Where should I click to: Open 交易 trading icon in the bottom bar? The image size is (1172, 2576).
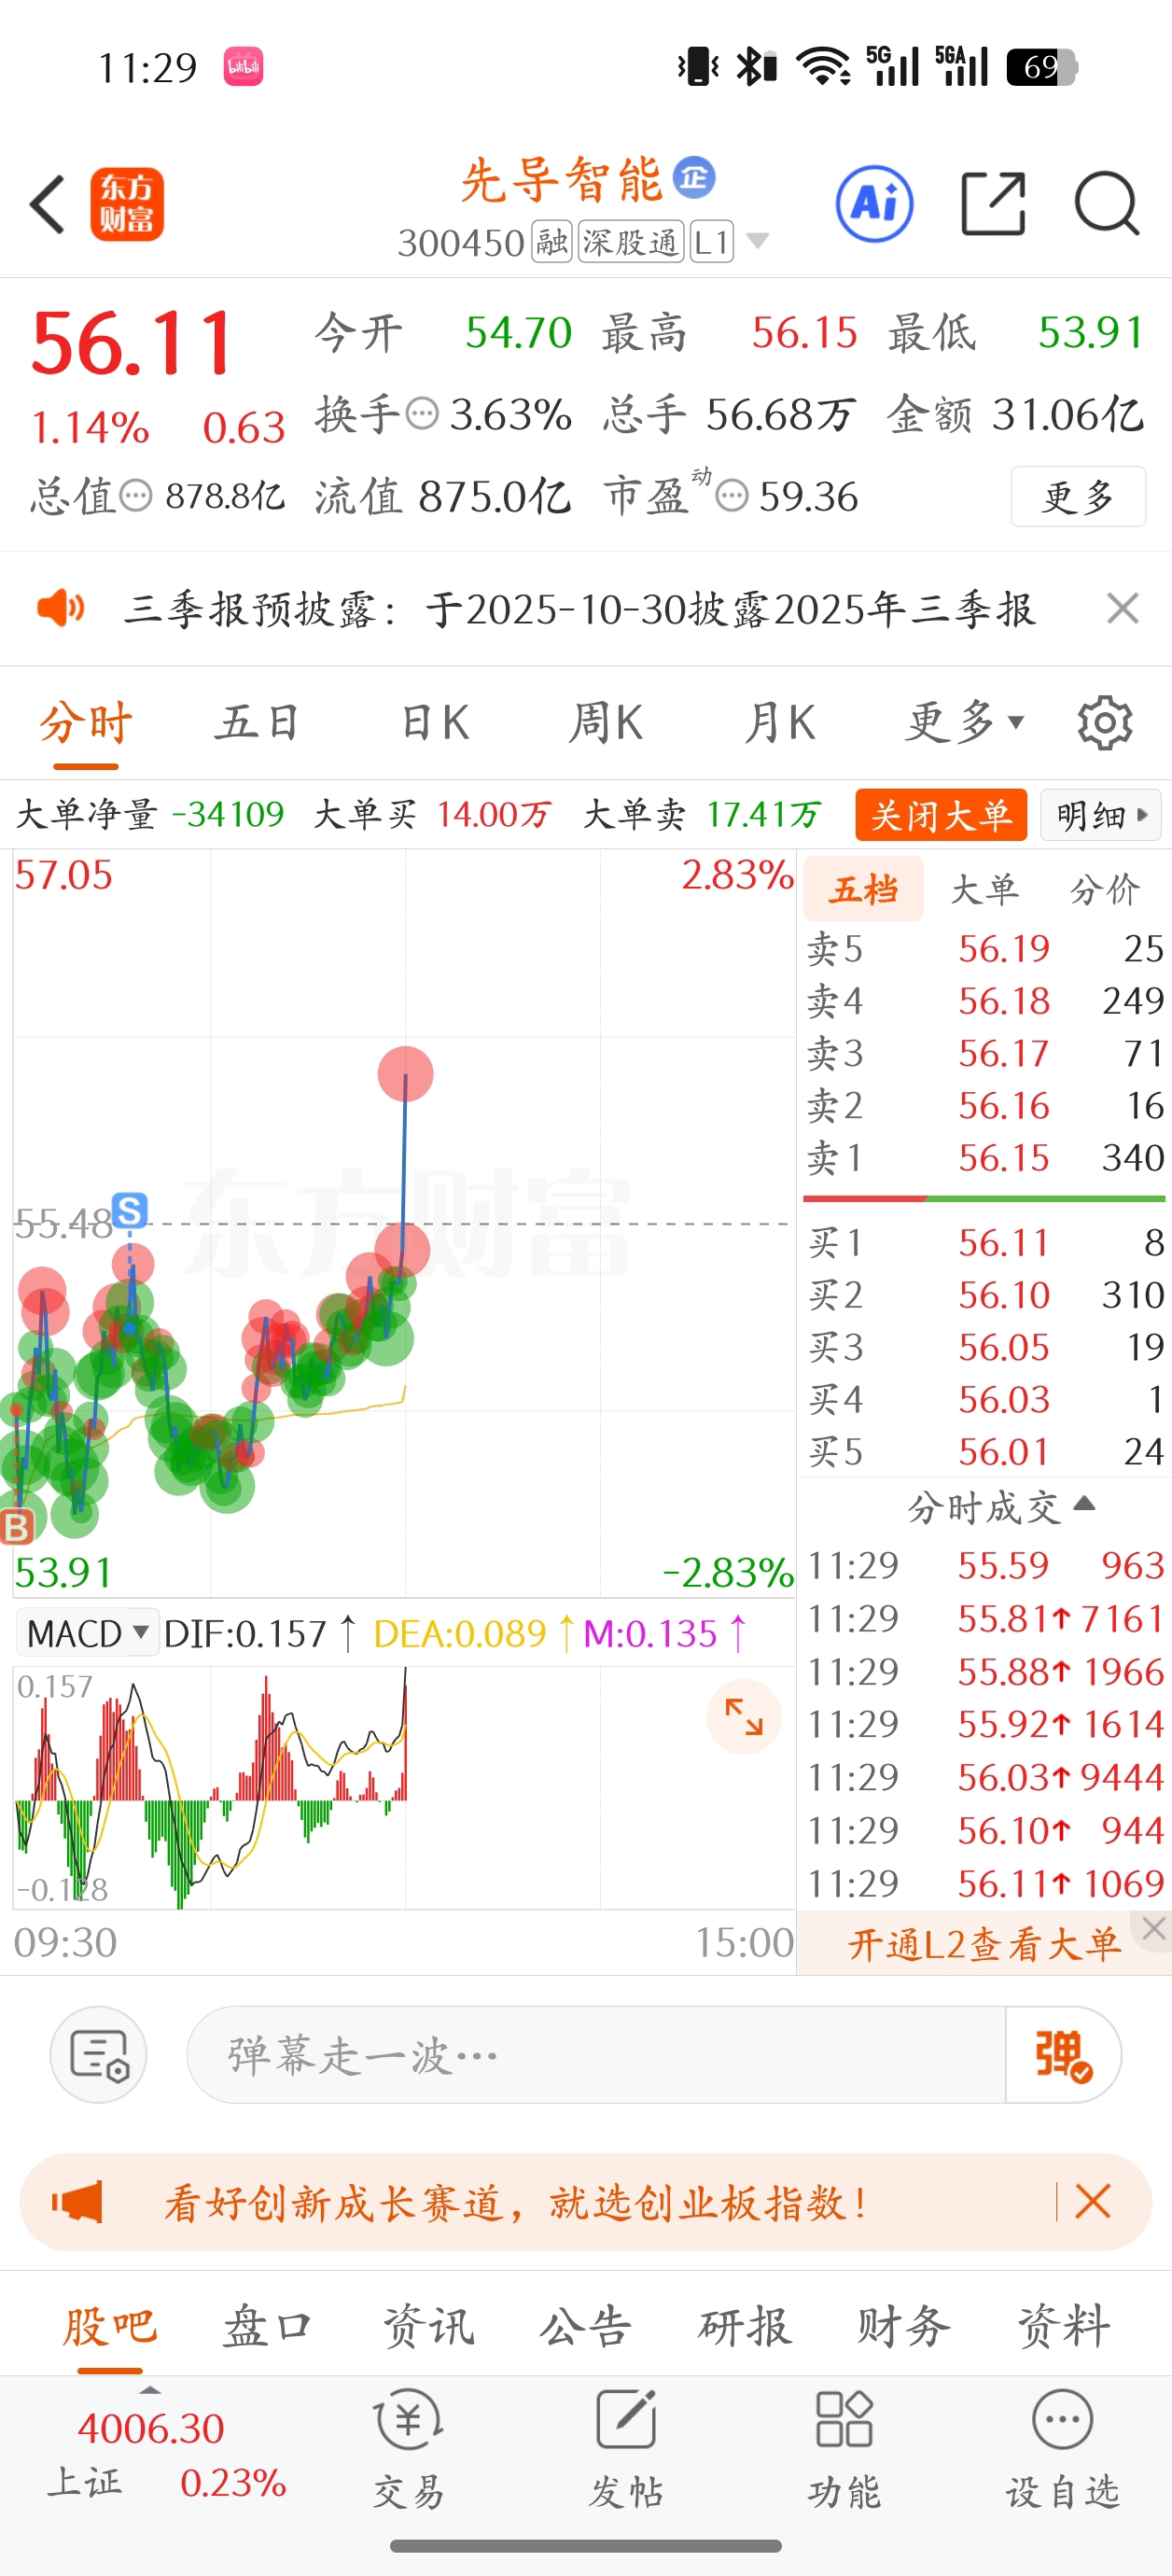coord(408,2450)
